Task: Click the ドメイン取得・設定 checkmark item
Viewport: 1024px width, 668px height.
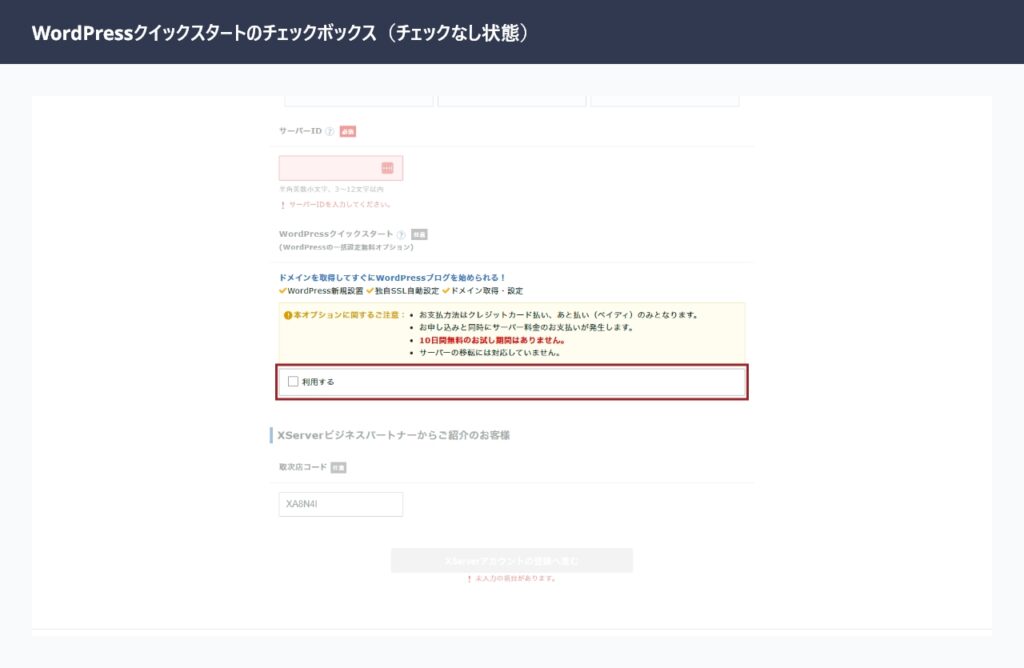Action: (483, 291)
